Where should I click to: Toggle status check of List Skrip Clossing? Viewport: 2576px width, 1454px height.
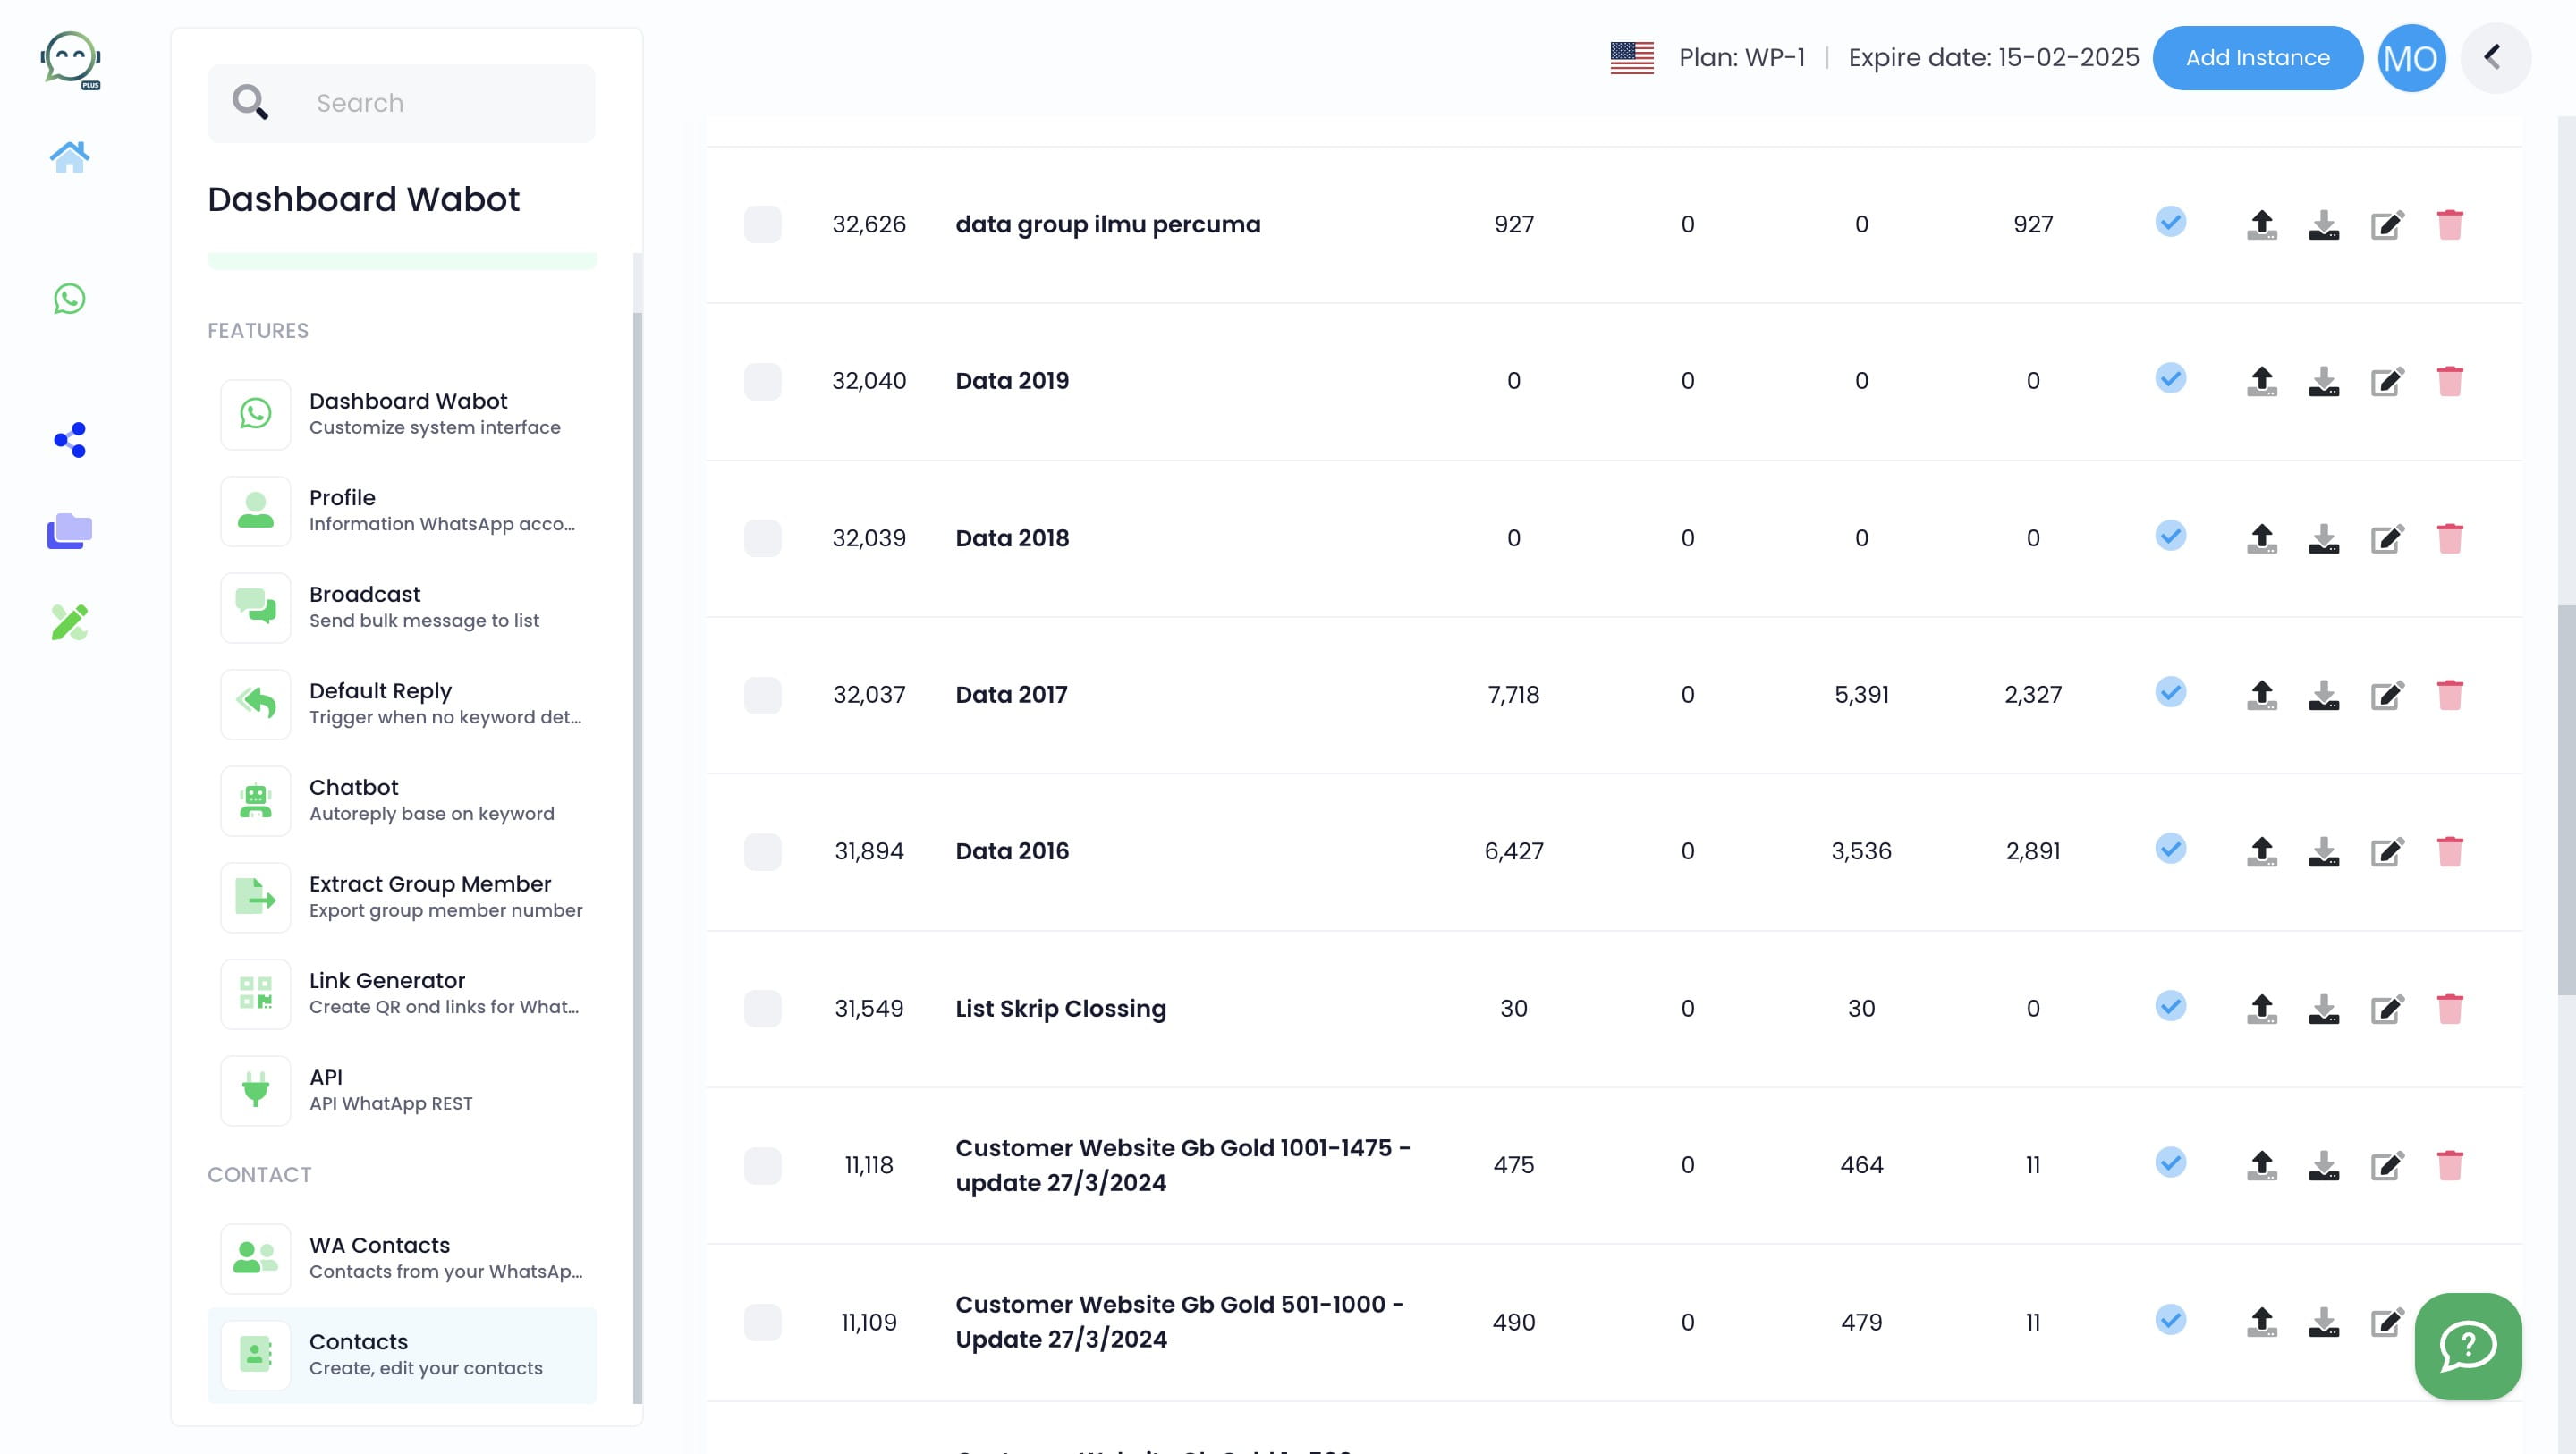[x=2170, y=1006]
